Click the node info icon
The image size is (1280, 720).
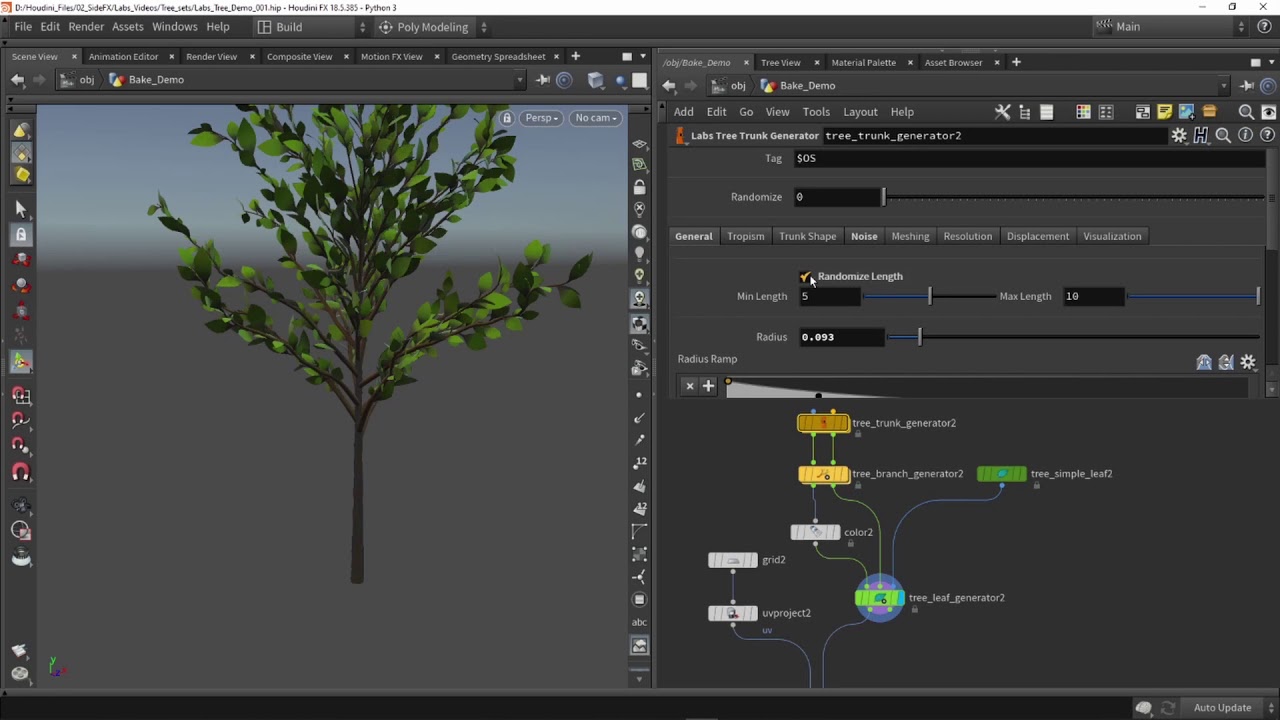coord(1245,135)
